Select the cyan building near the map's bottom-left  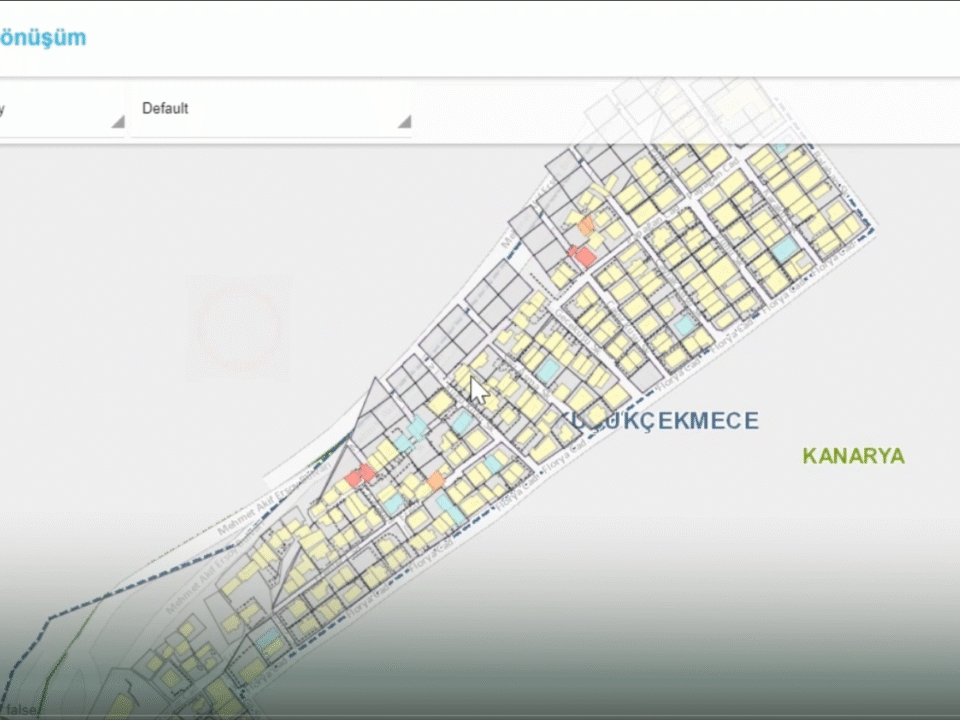click(266, 638)
